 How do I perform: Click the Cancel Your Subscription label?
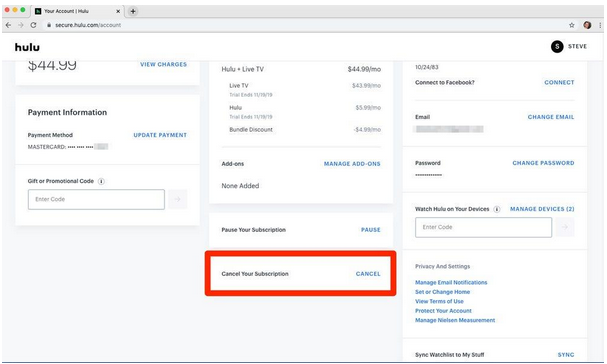tap(255, 274)
